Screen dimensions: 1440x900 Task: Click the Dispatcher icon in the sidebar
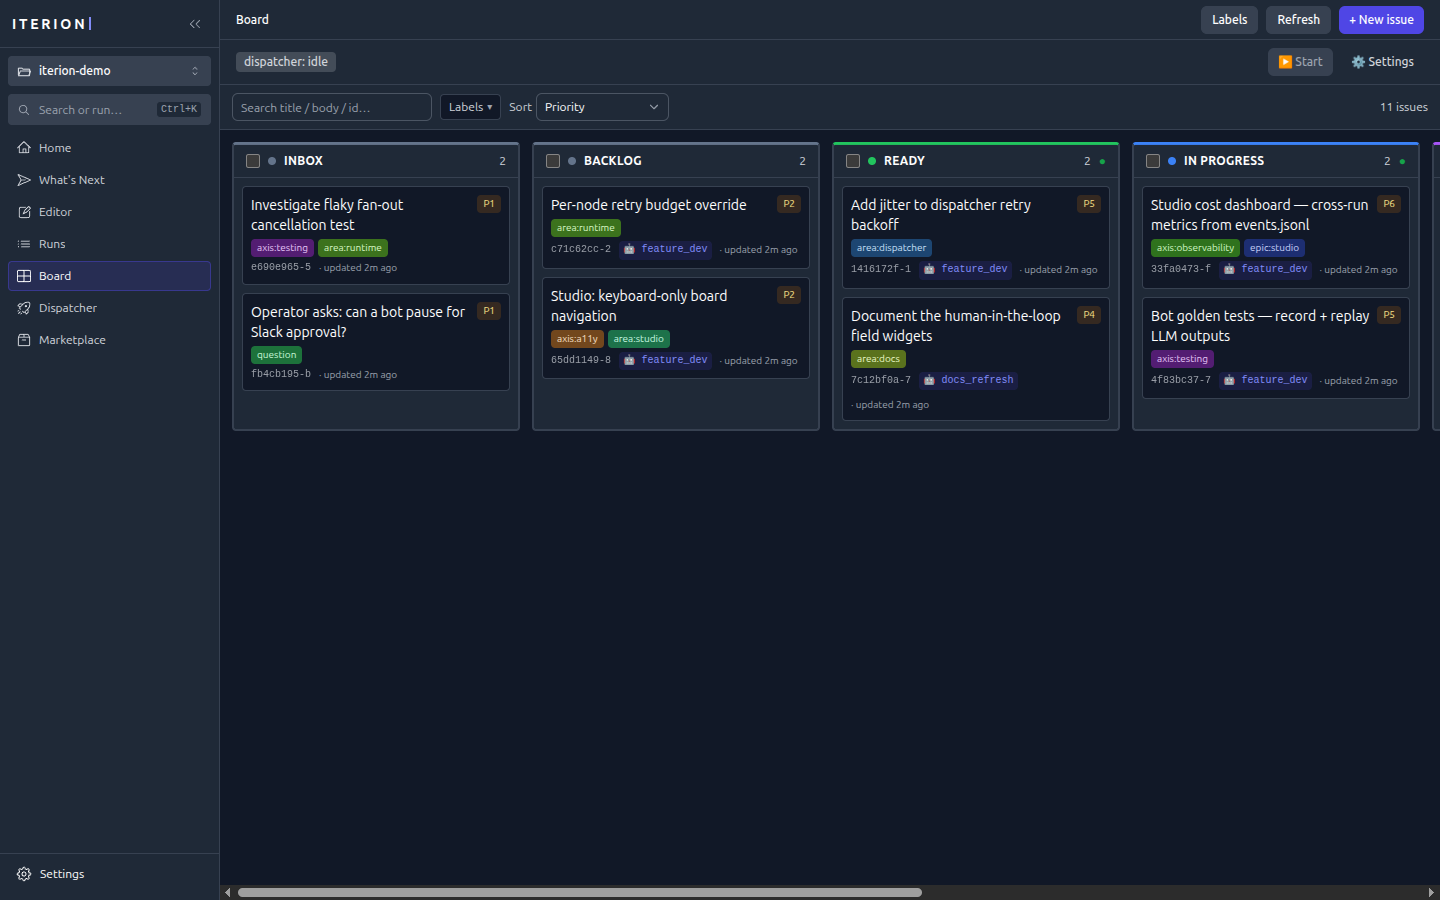point(24,308)
